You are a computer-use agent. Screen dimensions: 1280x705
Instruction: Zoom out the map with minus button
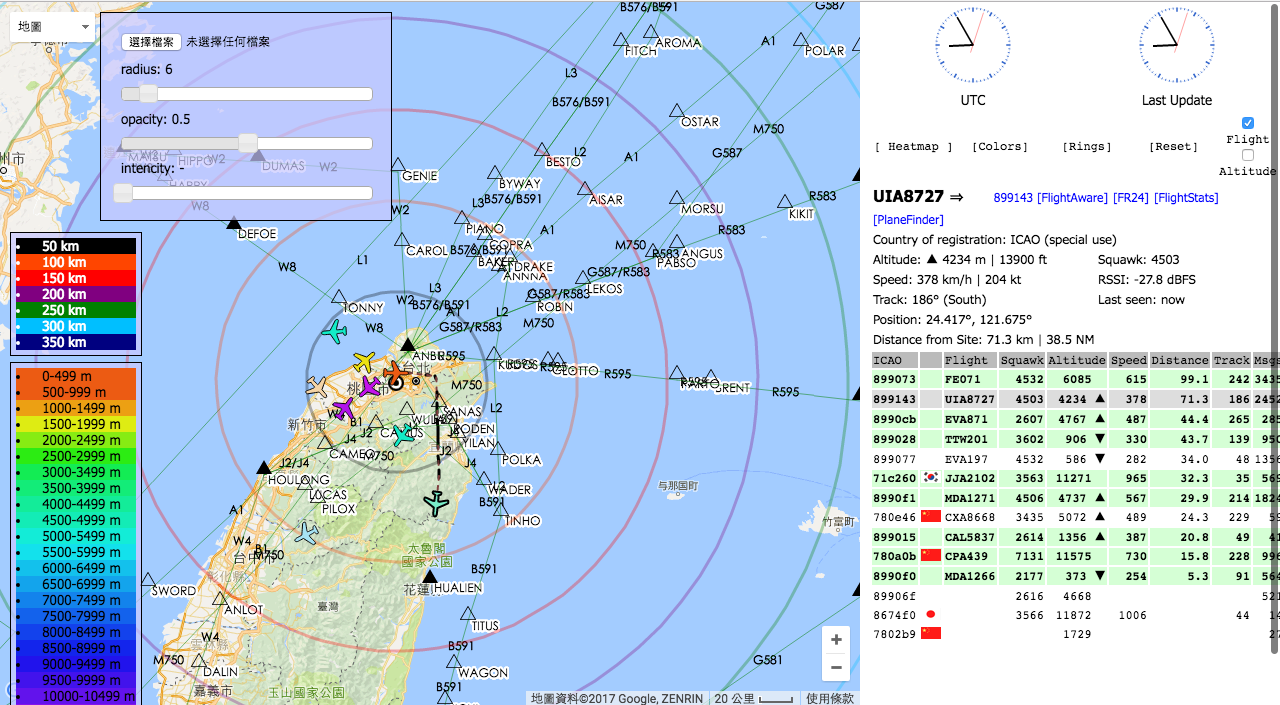coord(836,668)
